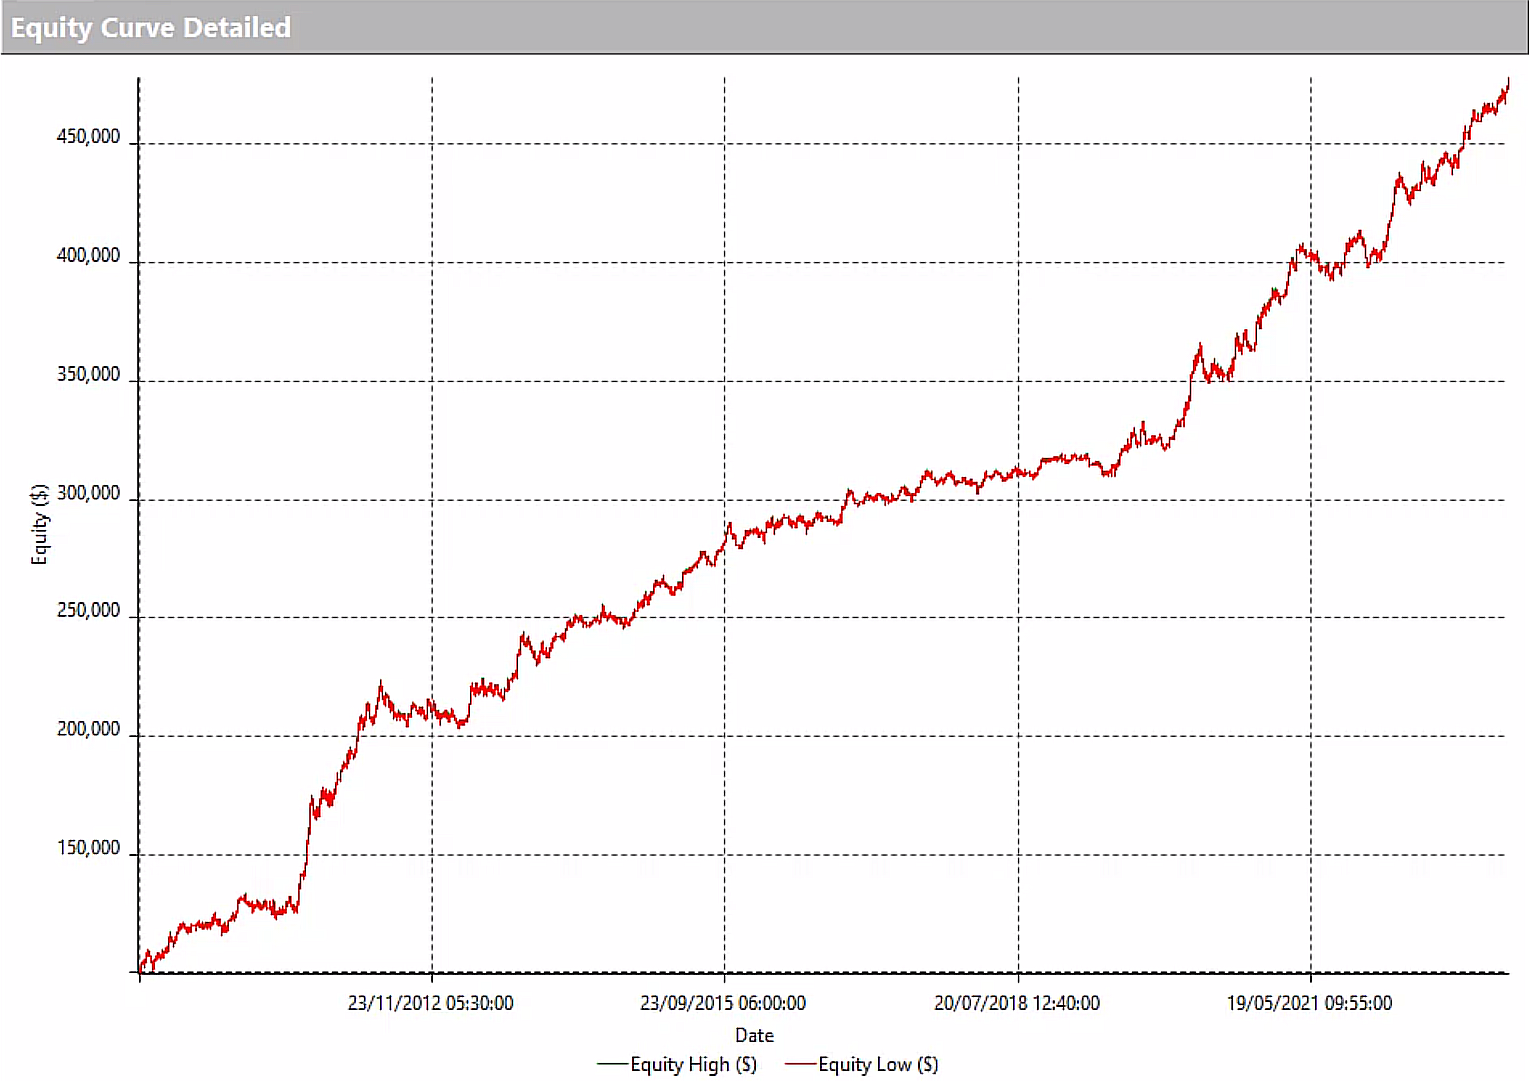Toggle the Equity Low ($) legend entry

[x=877, y=1064]
